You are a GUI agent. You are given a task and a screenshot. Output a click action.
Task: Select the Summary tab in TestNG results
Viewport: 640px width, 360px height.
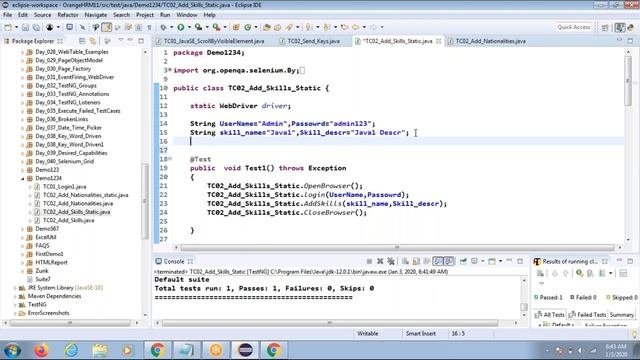[x=622, y=315]
